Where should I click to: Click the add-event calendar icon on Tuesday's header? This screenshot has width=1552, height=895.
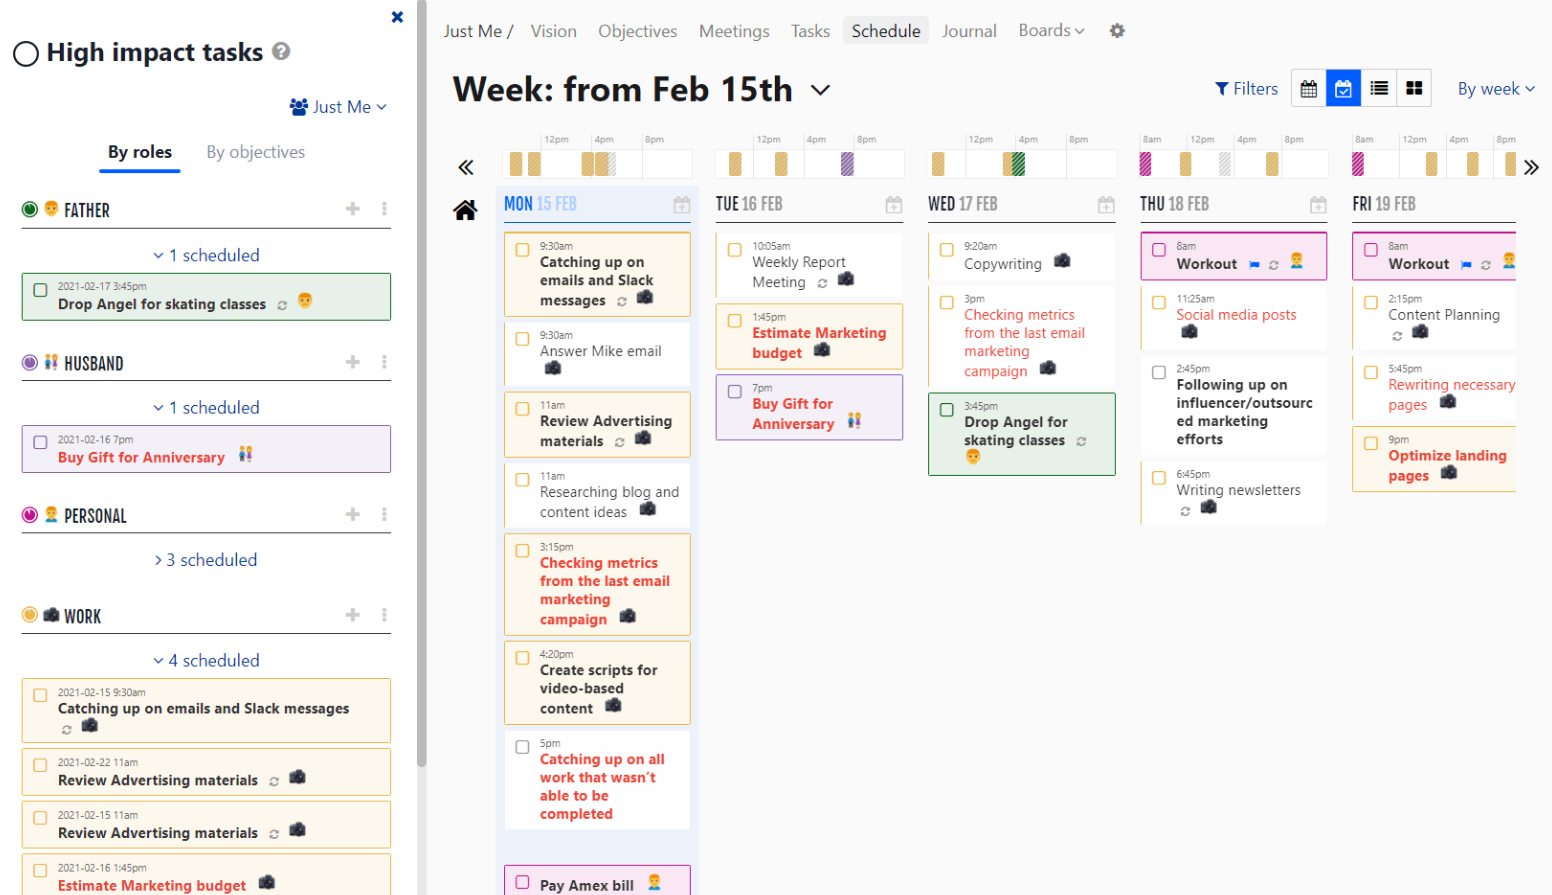(x=893, y=204)
